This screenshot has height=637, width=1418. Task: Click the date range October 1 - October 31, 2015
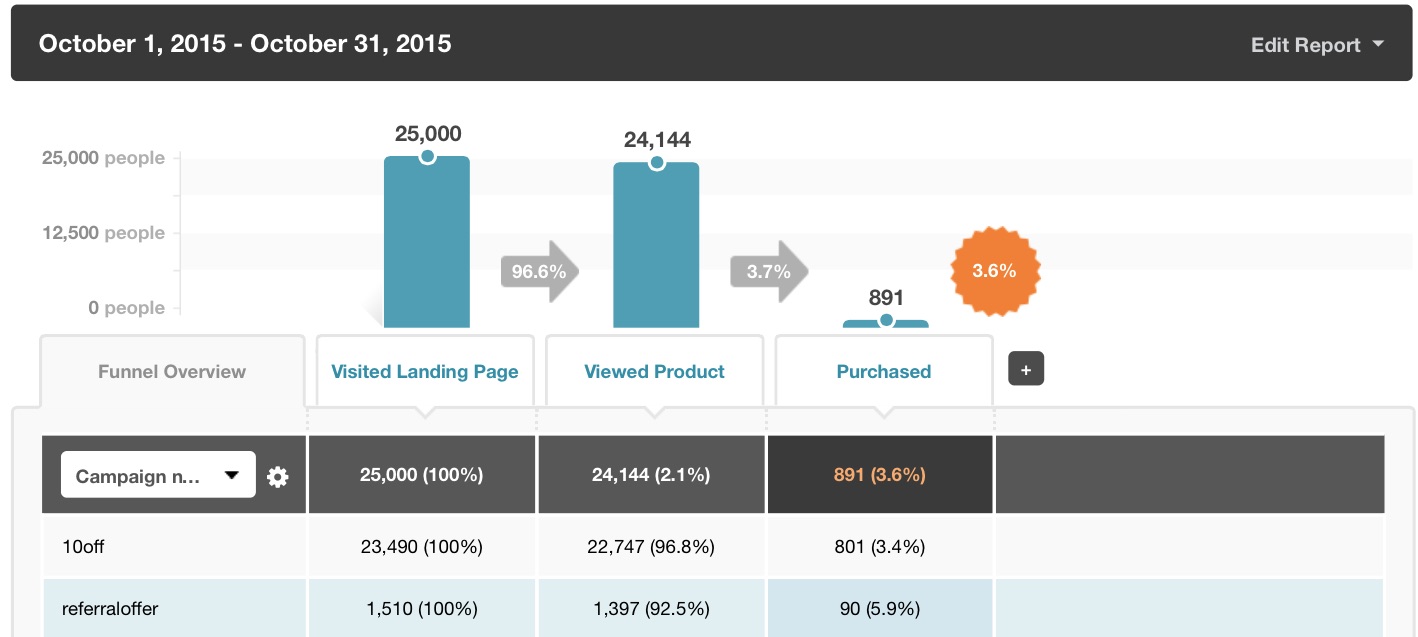tap(245, 44)
